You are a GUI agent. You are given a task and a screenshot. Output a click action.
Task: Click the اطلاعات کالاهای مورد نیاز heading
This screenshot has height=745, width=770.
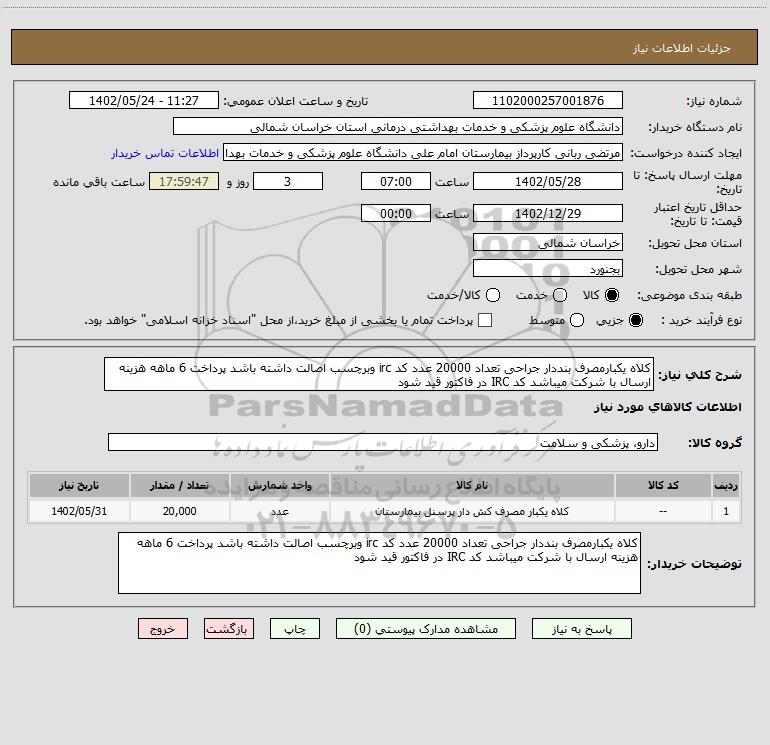(667, 407)
